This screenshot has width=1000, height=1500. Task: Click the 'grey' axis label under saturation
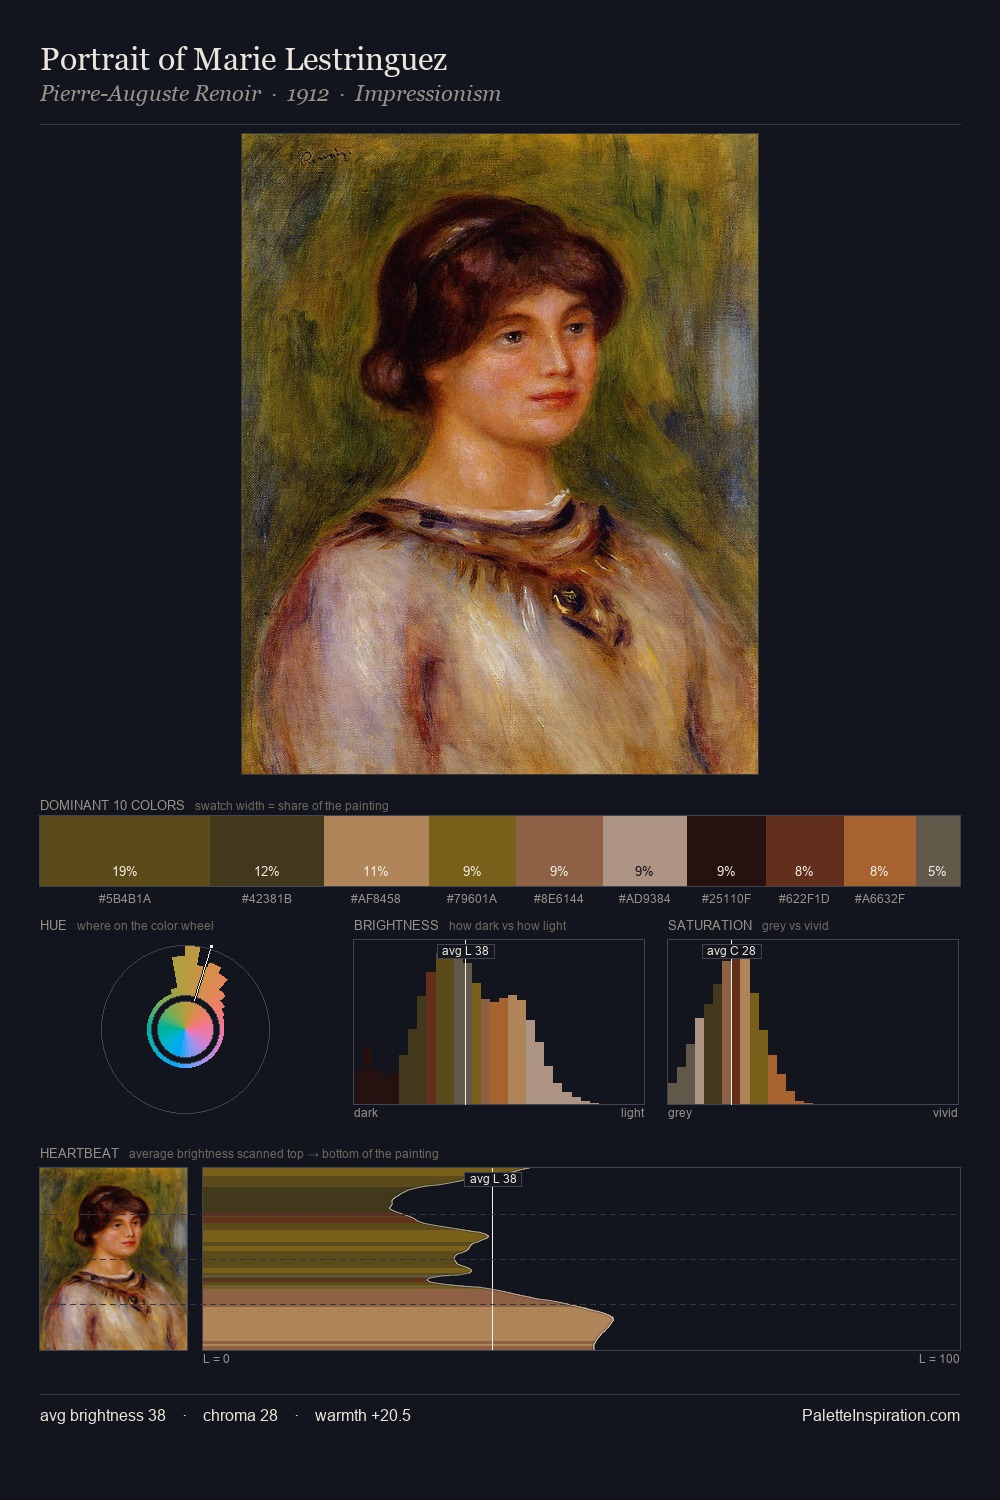[x=680, y=1113]
